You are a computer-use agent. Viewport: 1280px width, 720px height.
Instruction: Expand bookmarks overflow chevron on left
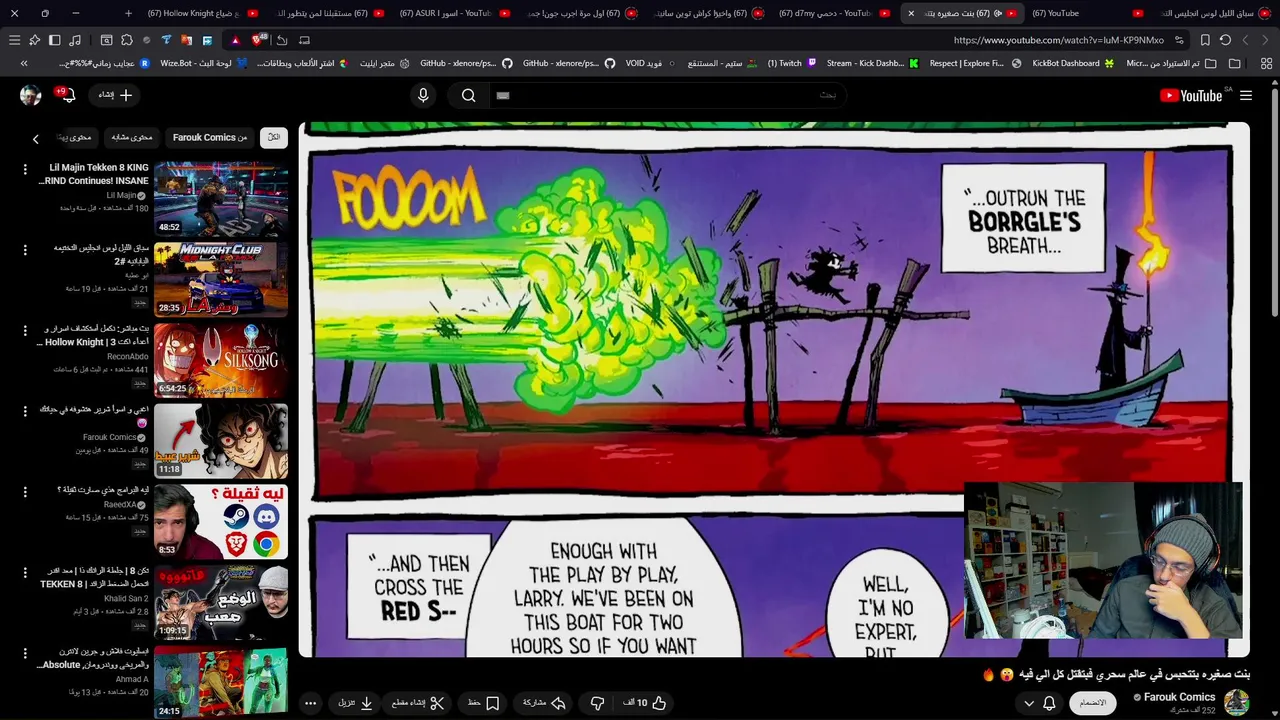click(24, 63)
